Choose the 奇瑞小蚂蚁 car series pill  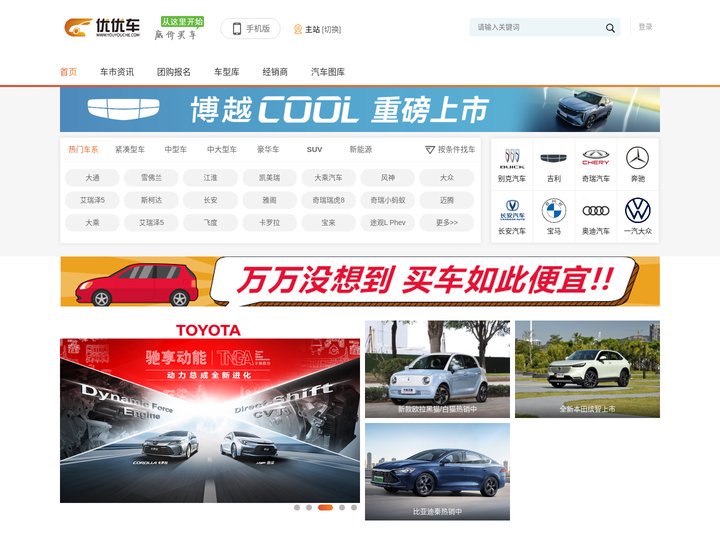(388, 200)
